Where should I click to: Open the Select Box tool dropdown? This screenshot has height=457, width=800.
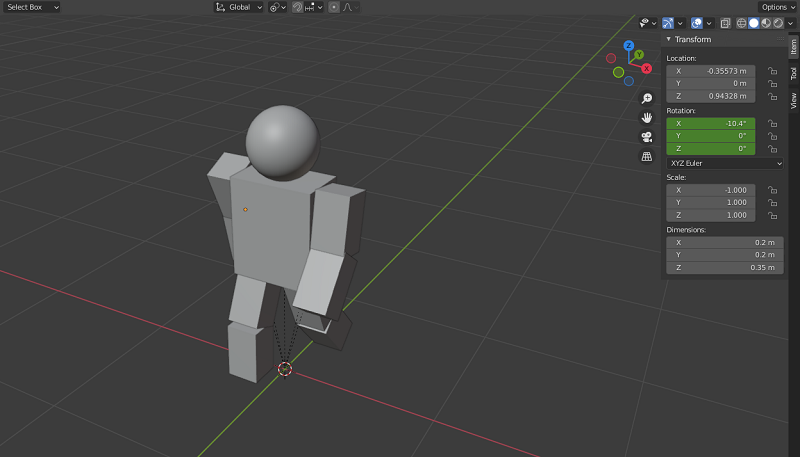point(32,7)
